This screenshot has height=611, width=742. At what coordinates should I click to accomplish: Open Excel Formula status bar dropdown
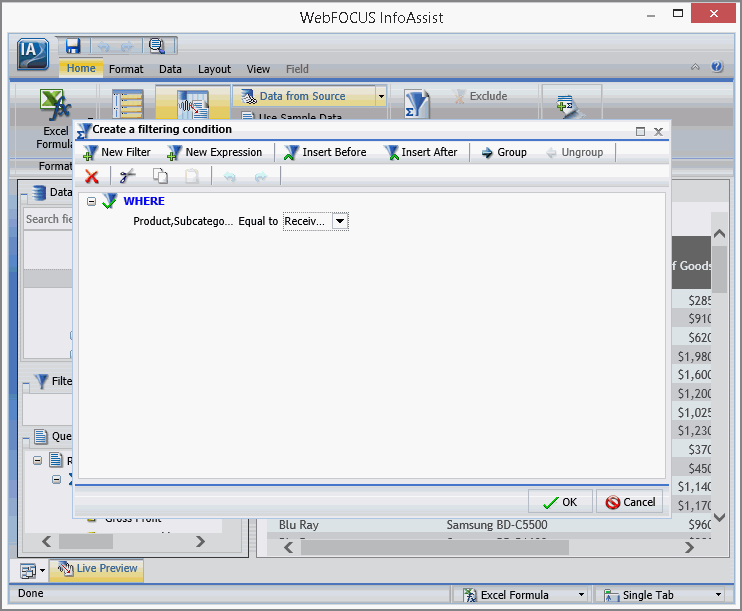point(582,595)
